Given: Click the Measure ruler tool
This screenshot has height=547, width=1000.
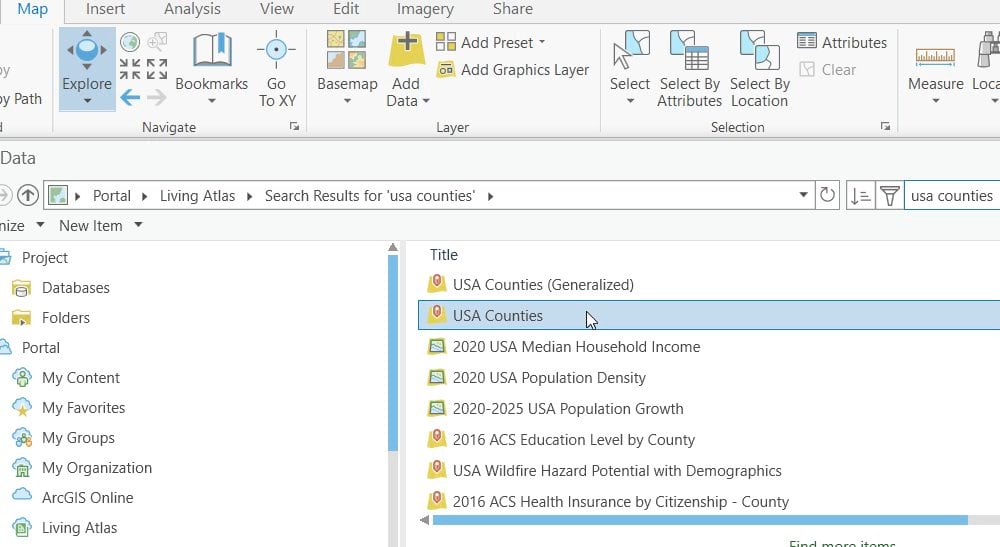Looking at the screenshot, I should pos(936,57).
